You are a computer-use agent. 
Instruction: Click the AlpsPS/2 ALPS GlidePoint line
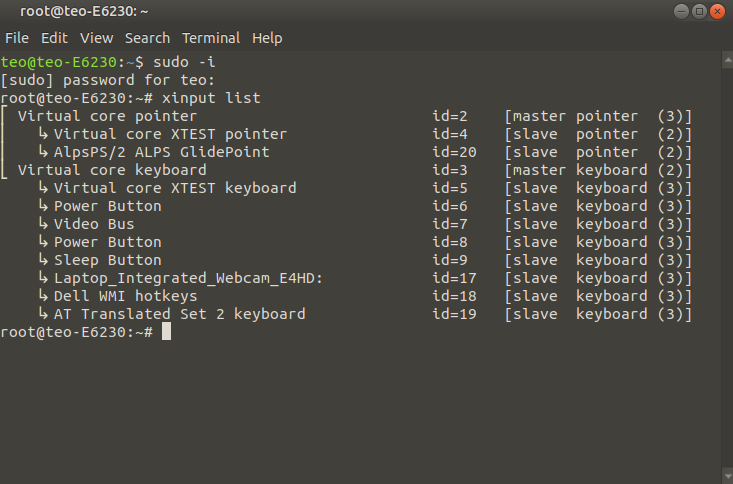161,152
